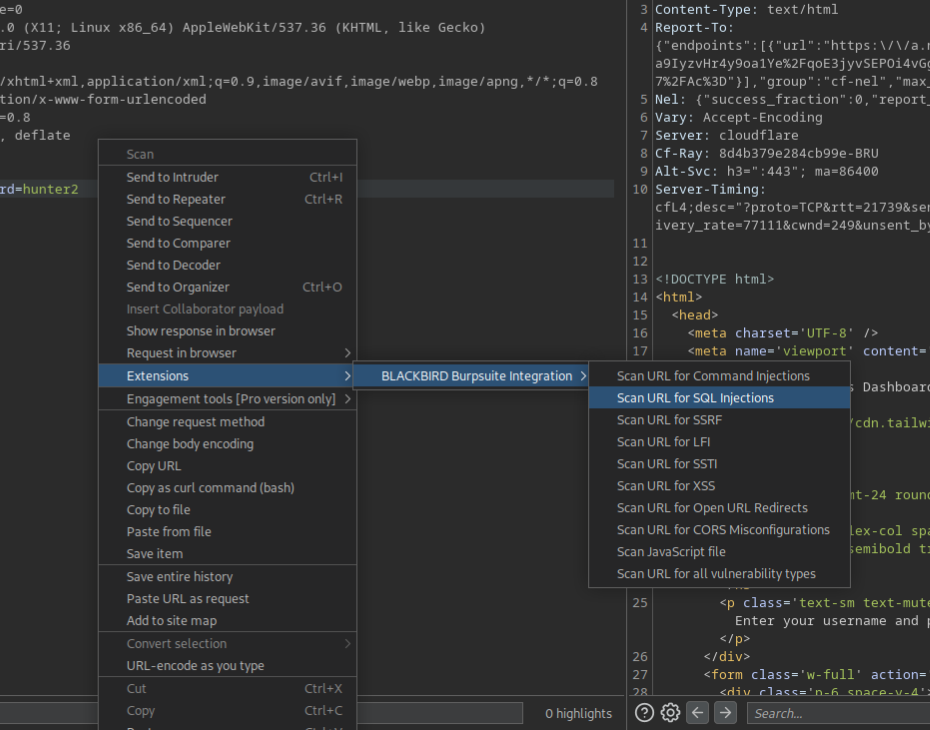The width and height of the screenshot is (930, 730).
Task: Click Scan JavaScript file option
Action: tap(671, 552)
